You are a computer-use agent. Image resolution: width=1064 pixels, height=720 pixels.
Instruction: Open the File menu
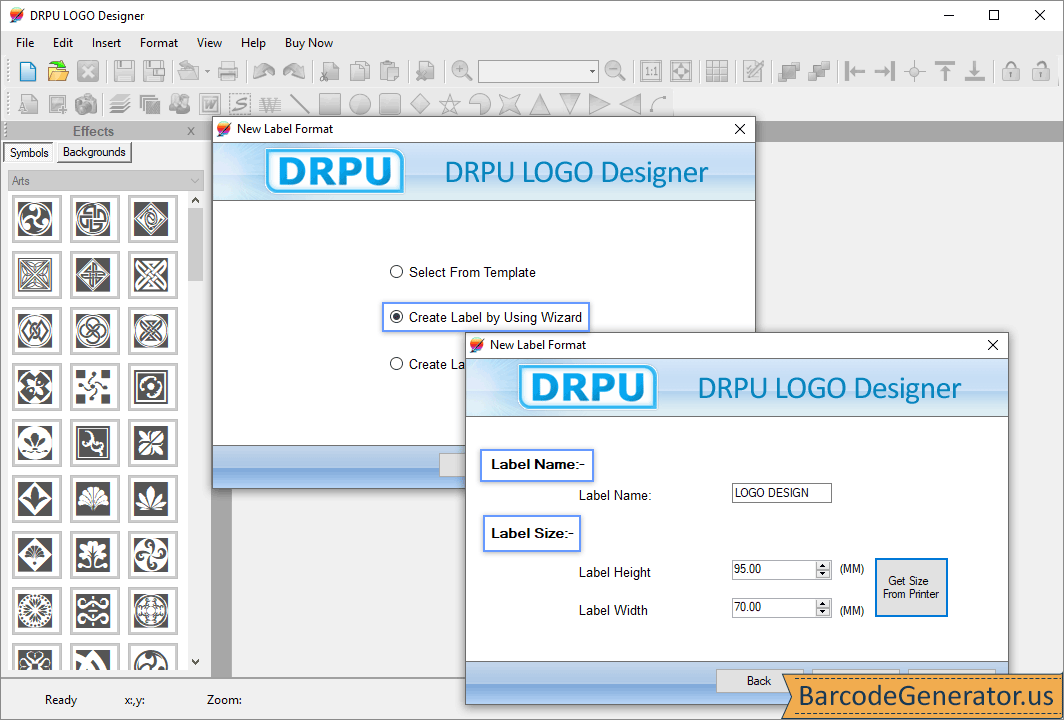(25, 43)
